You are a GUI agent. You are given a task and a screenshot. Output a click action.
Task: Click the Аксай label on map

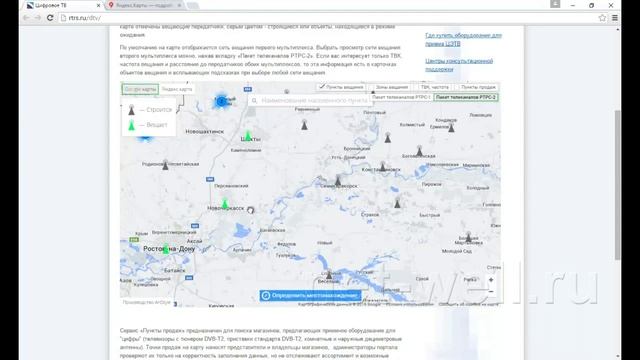tap(194, 241)
